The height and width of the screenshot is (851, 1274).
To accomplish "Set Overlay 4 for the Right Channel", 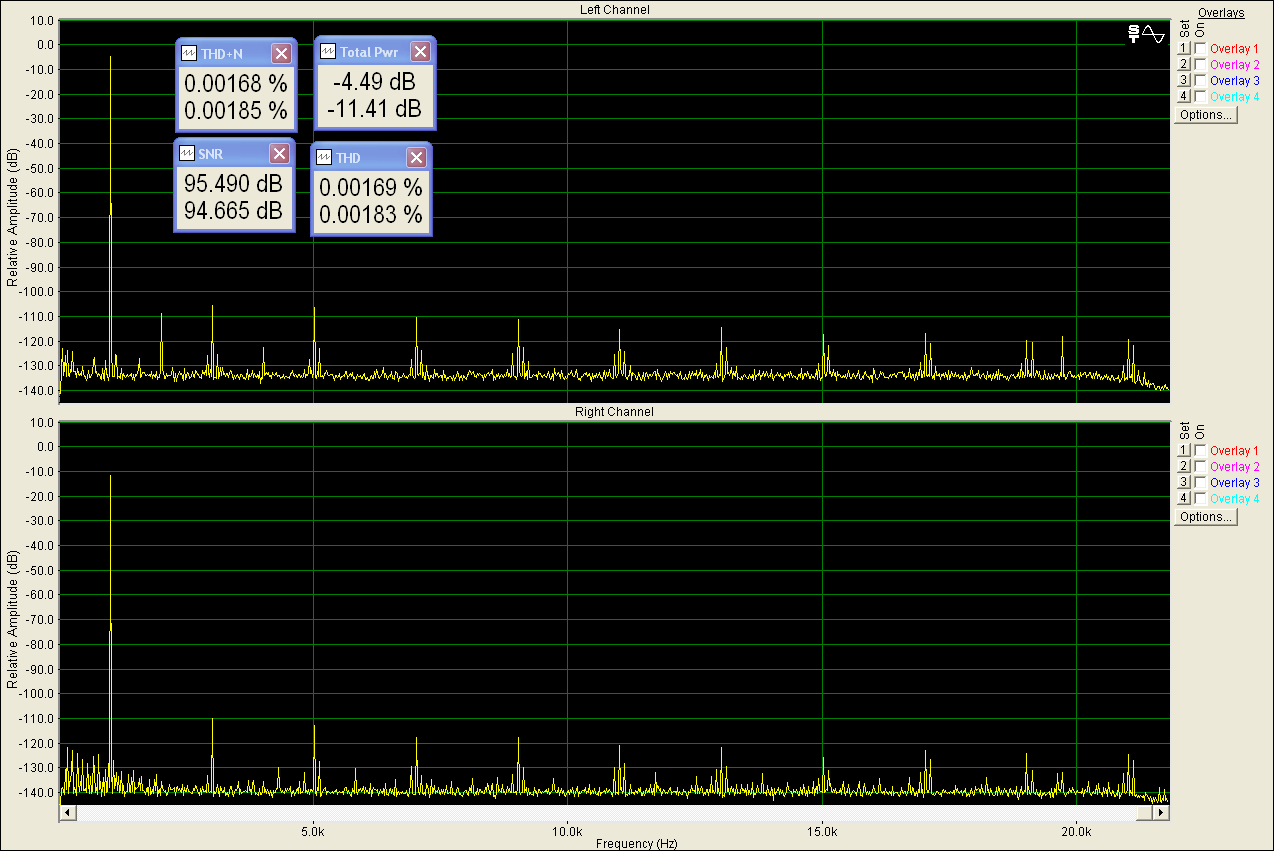I will [x=1183, y=498].
